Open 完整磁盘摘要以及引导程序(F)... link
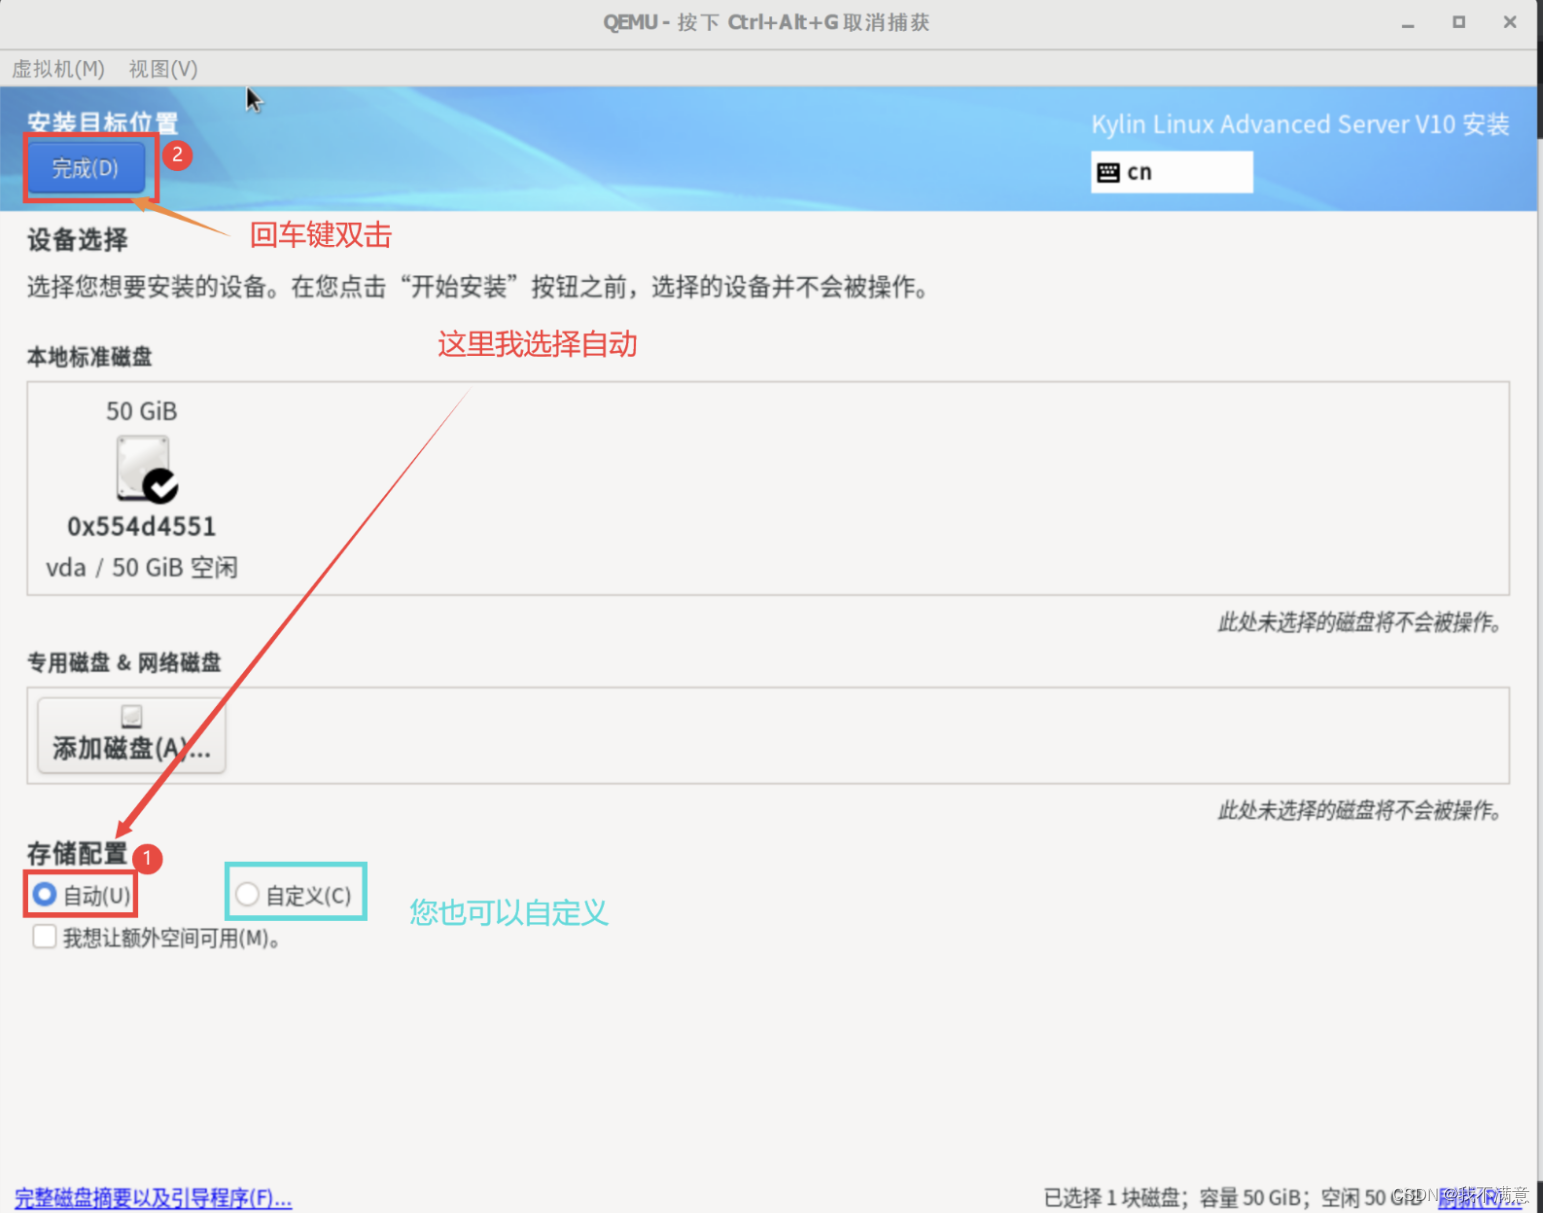The width and height of the screenshot is (1545, 1213). coord(153,1197)
